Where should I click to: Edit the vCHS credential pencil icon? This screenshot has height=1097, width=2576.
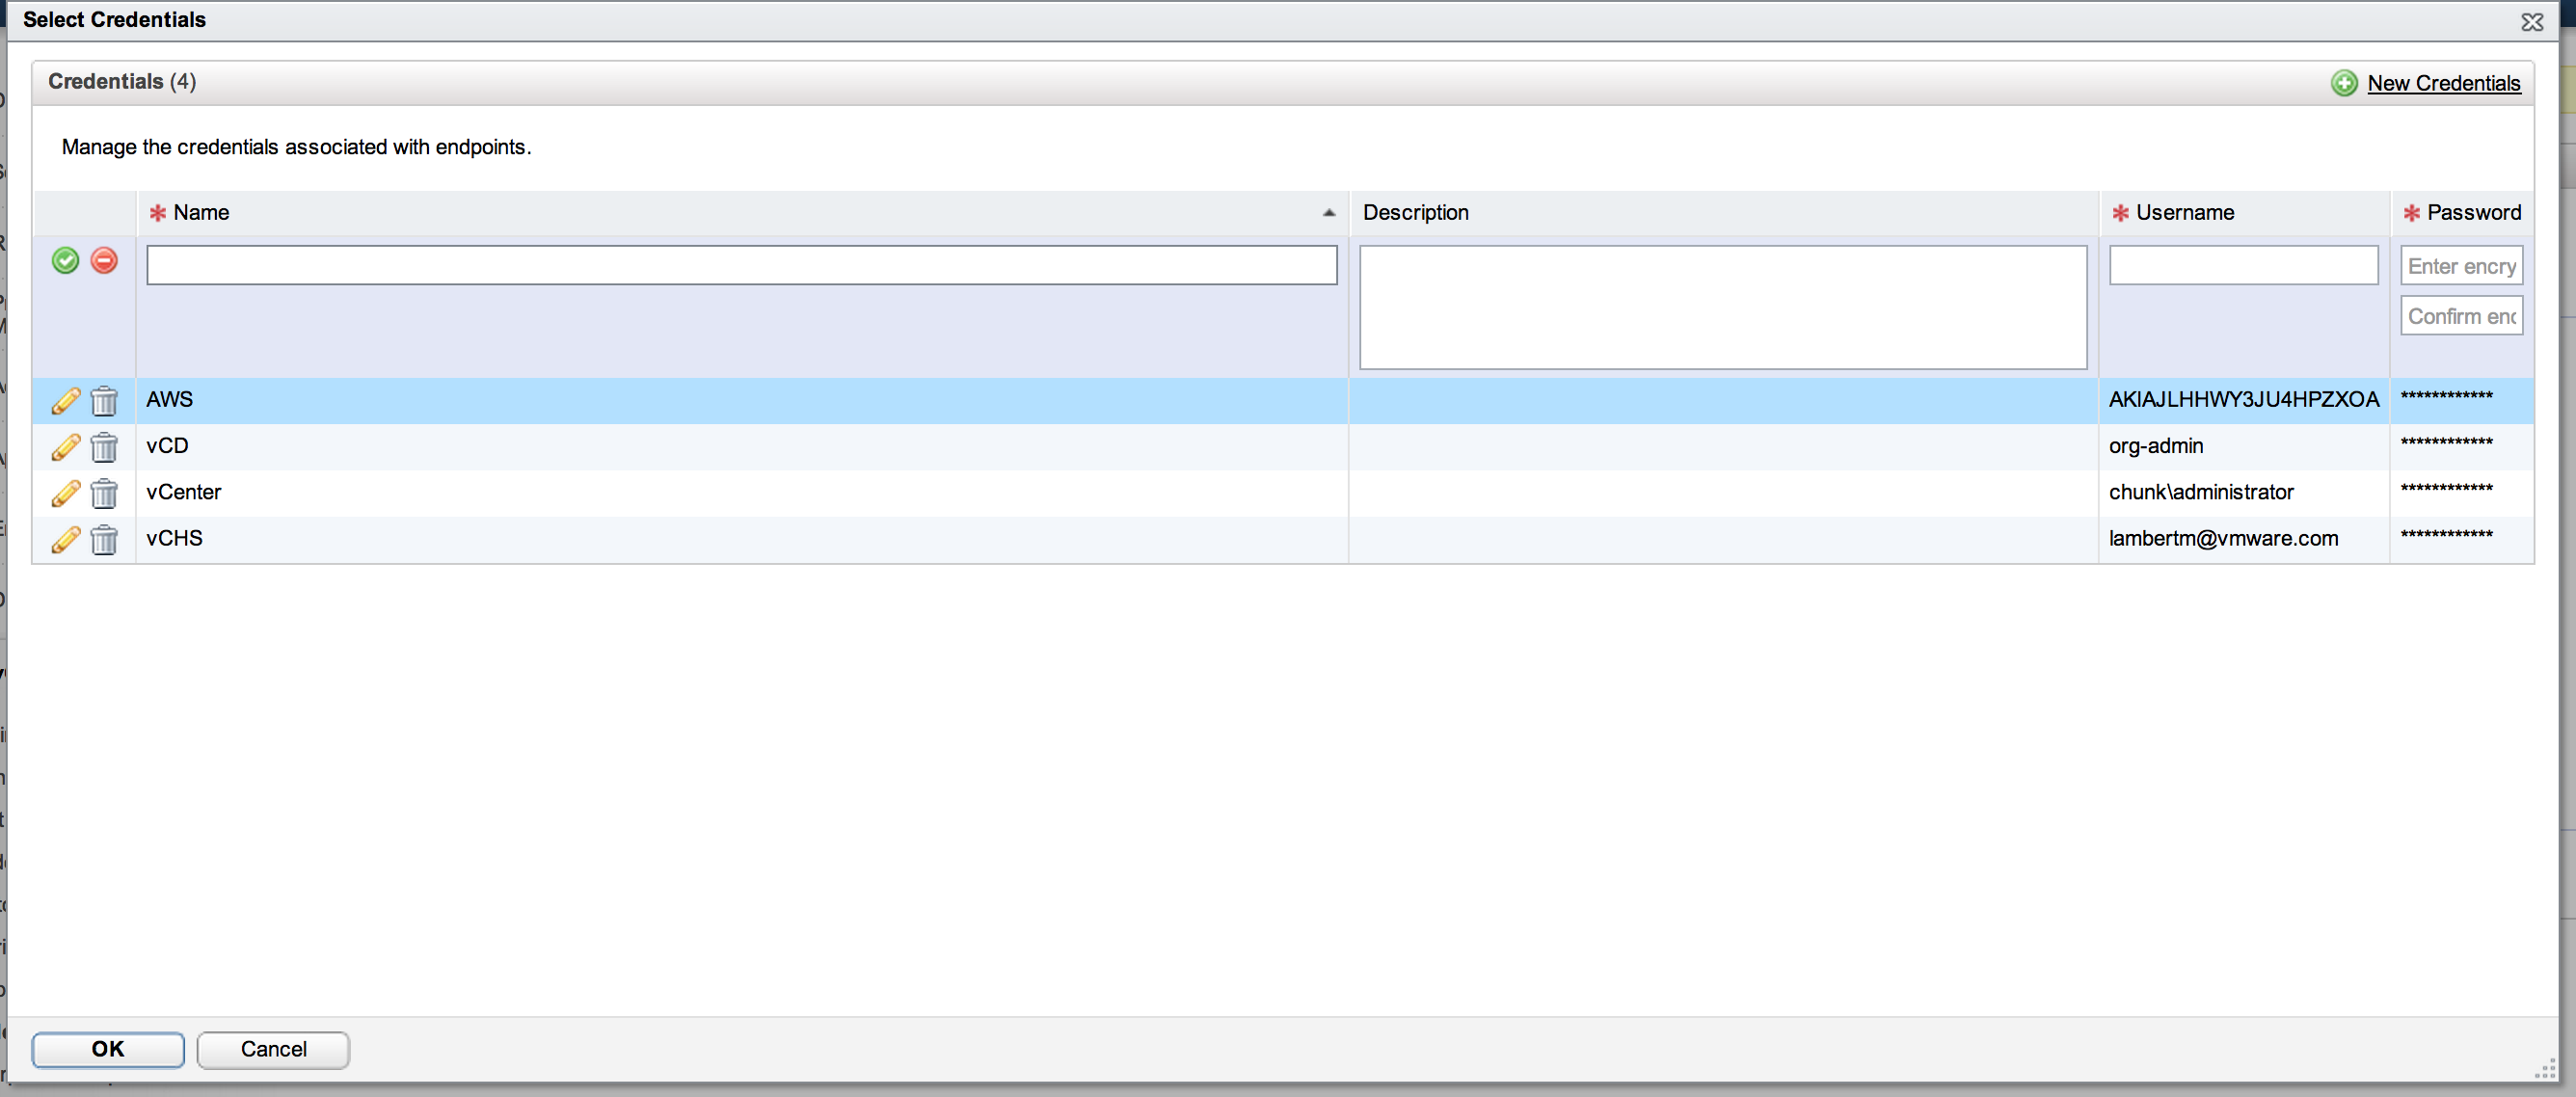[65, 540]
